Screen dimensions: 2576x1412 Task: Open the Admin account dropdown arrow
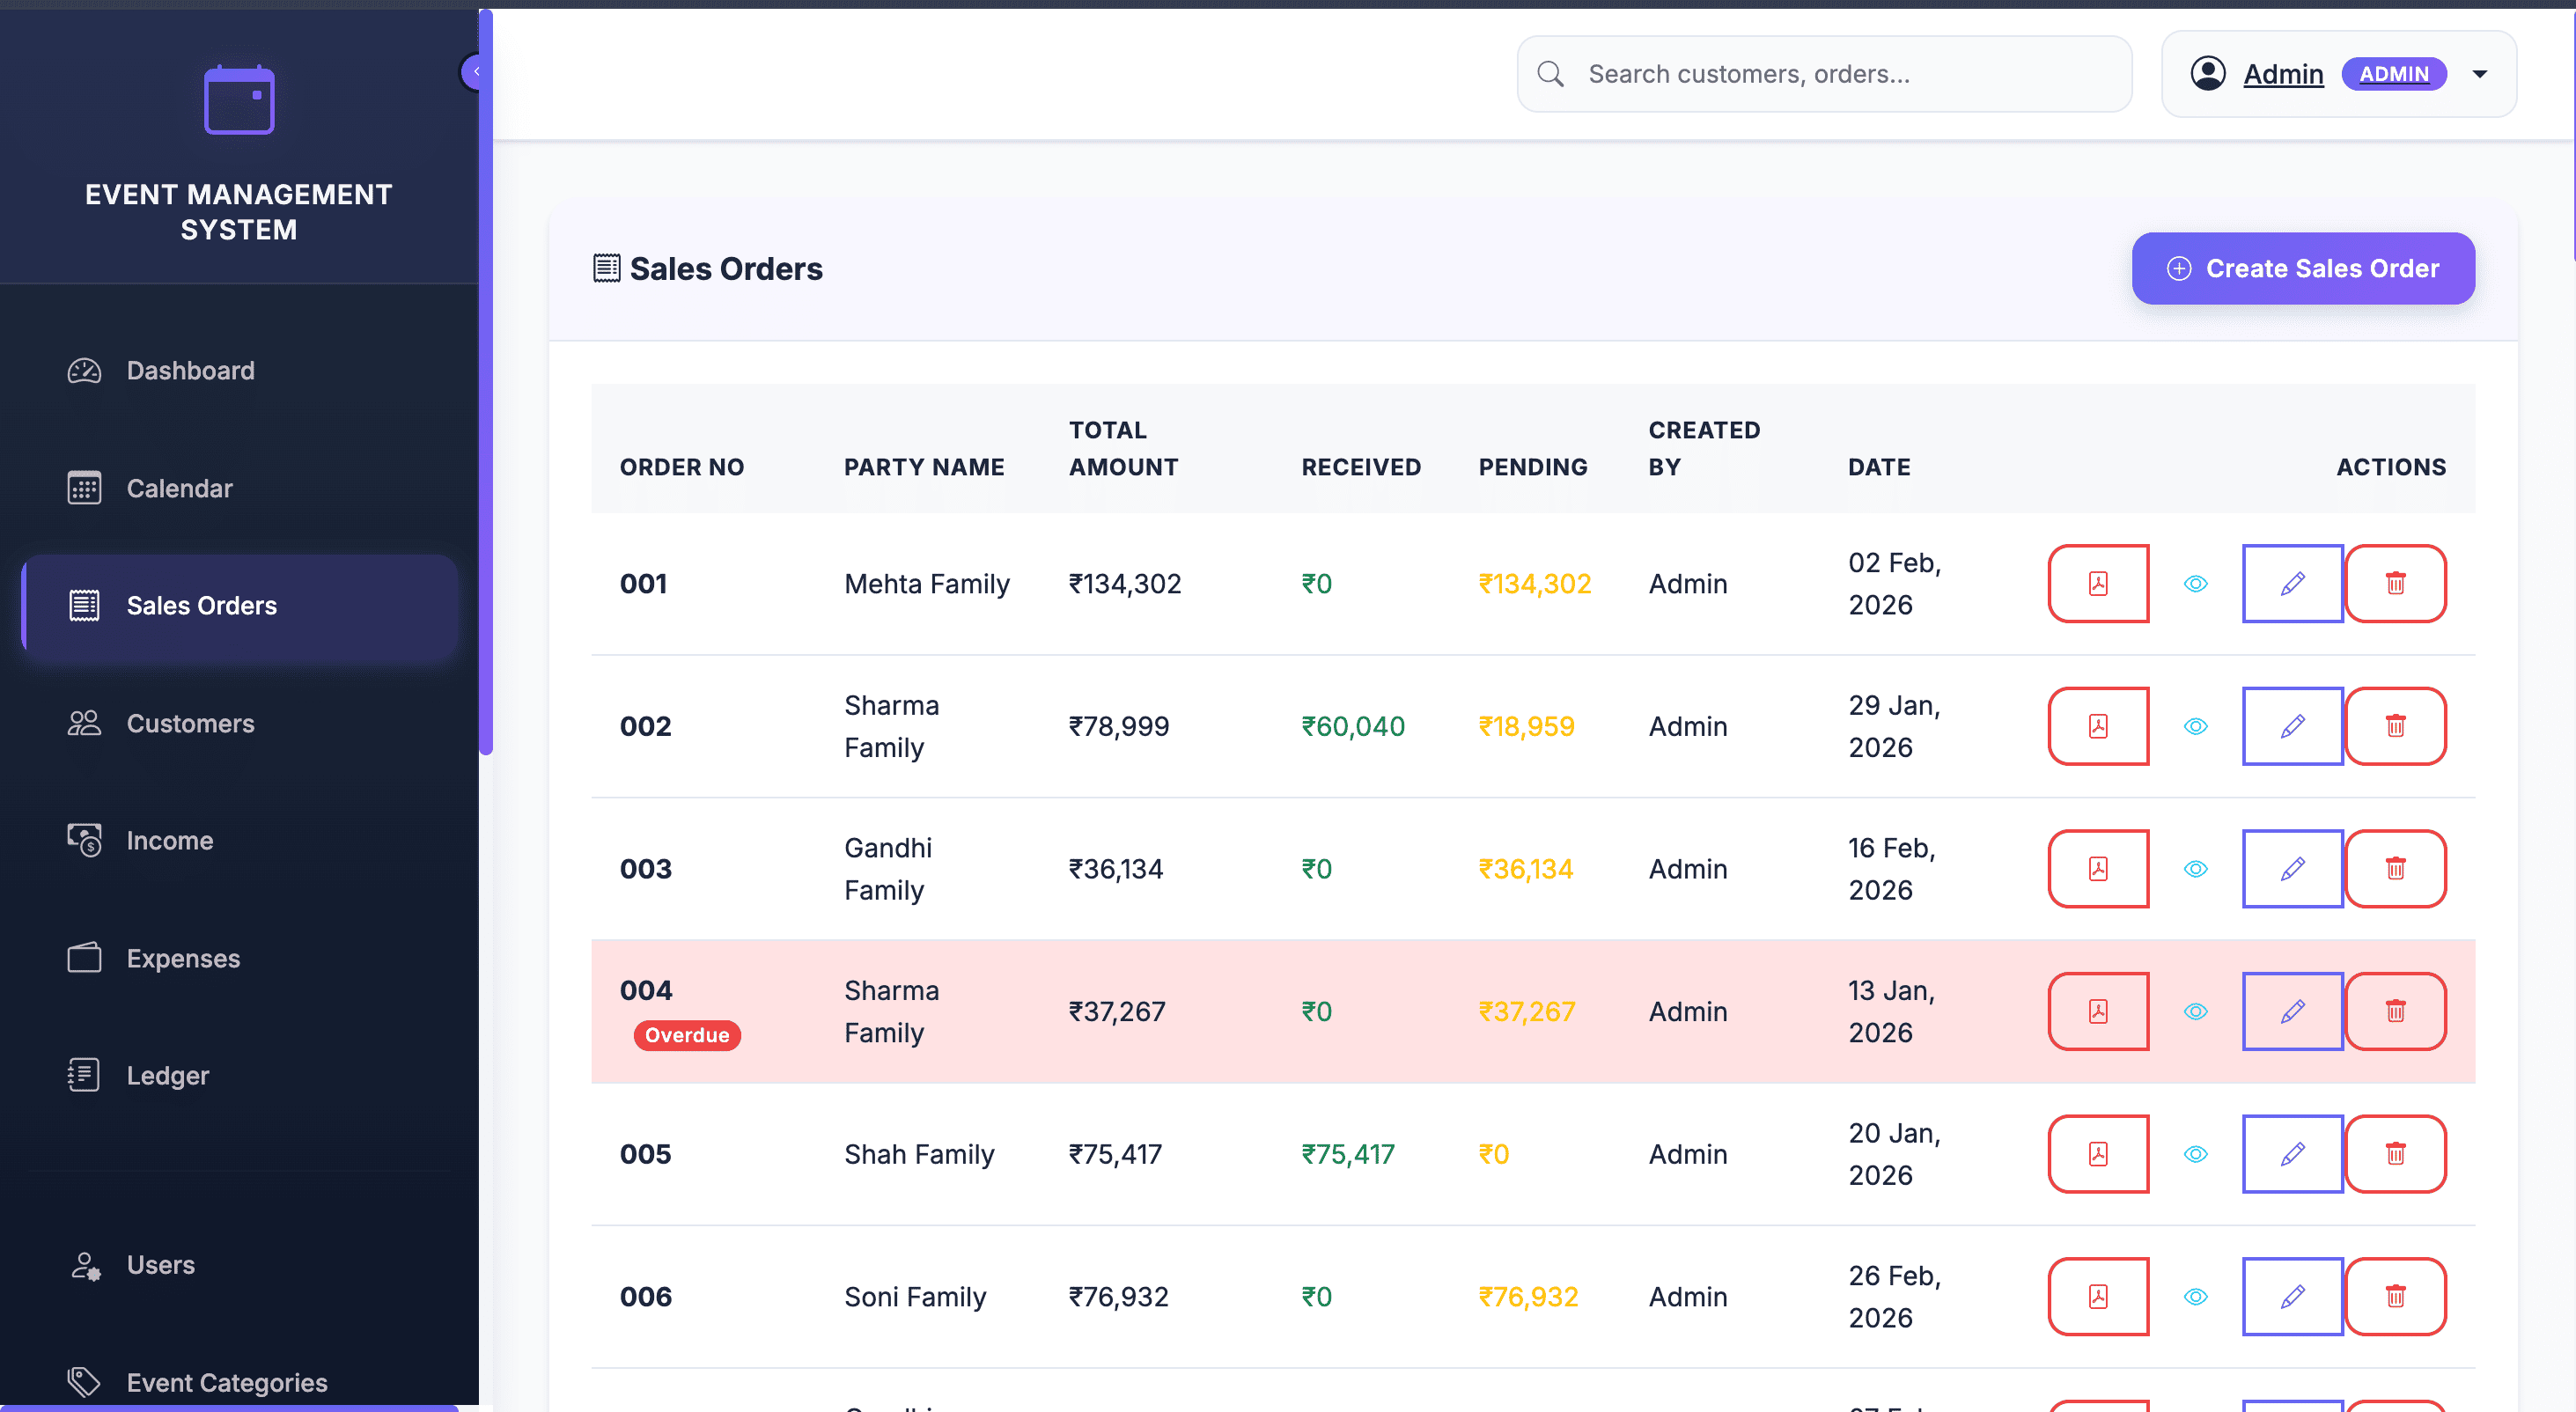2480,74
